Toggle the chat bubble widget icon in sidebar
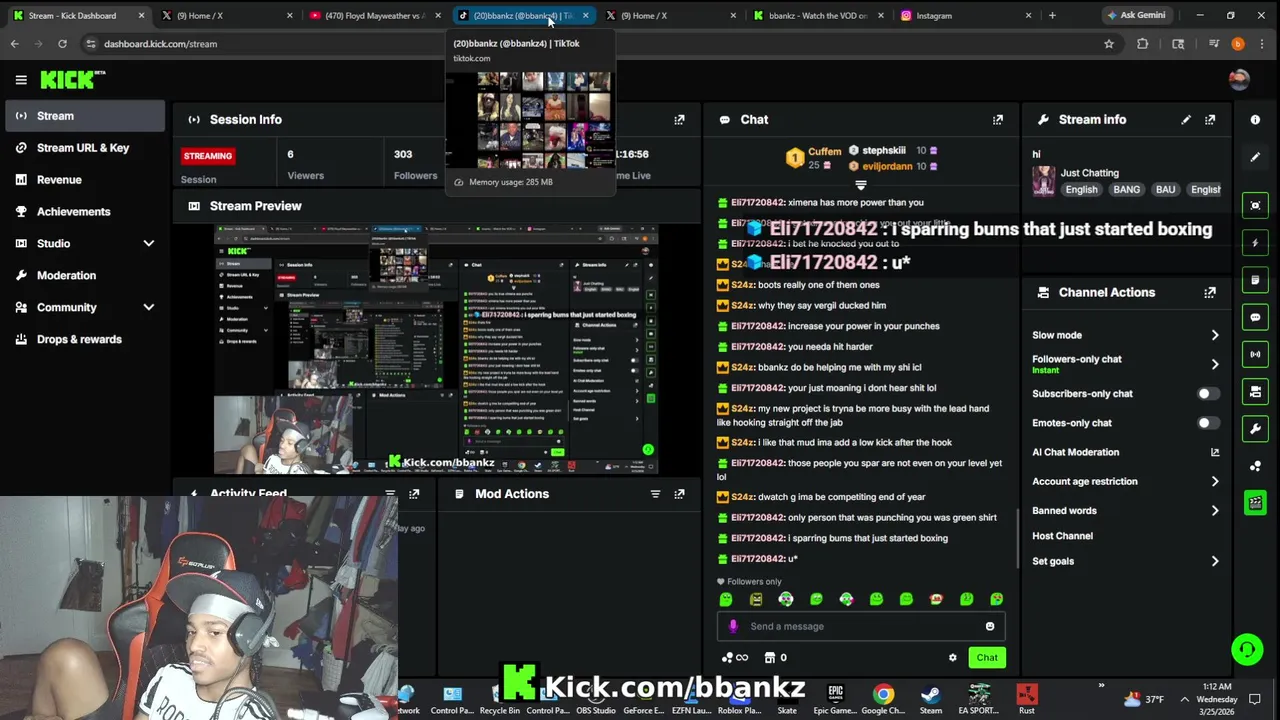The image size is (1280, 720). [x=1255, y=317]
